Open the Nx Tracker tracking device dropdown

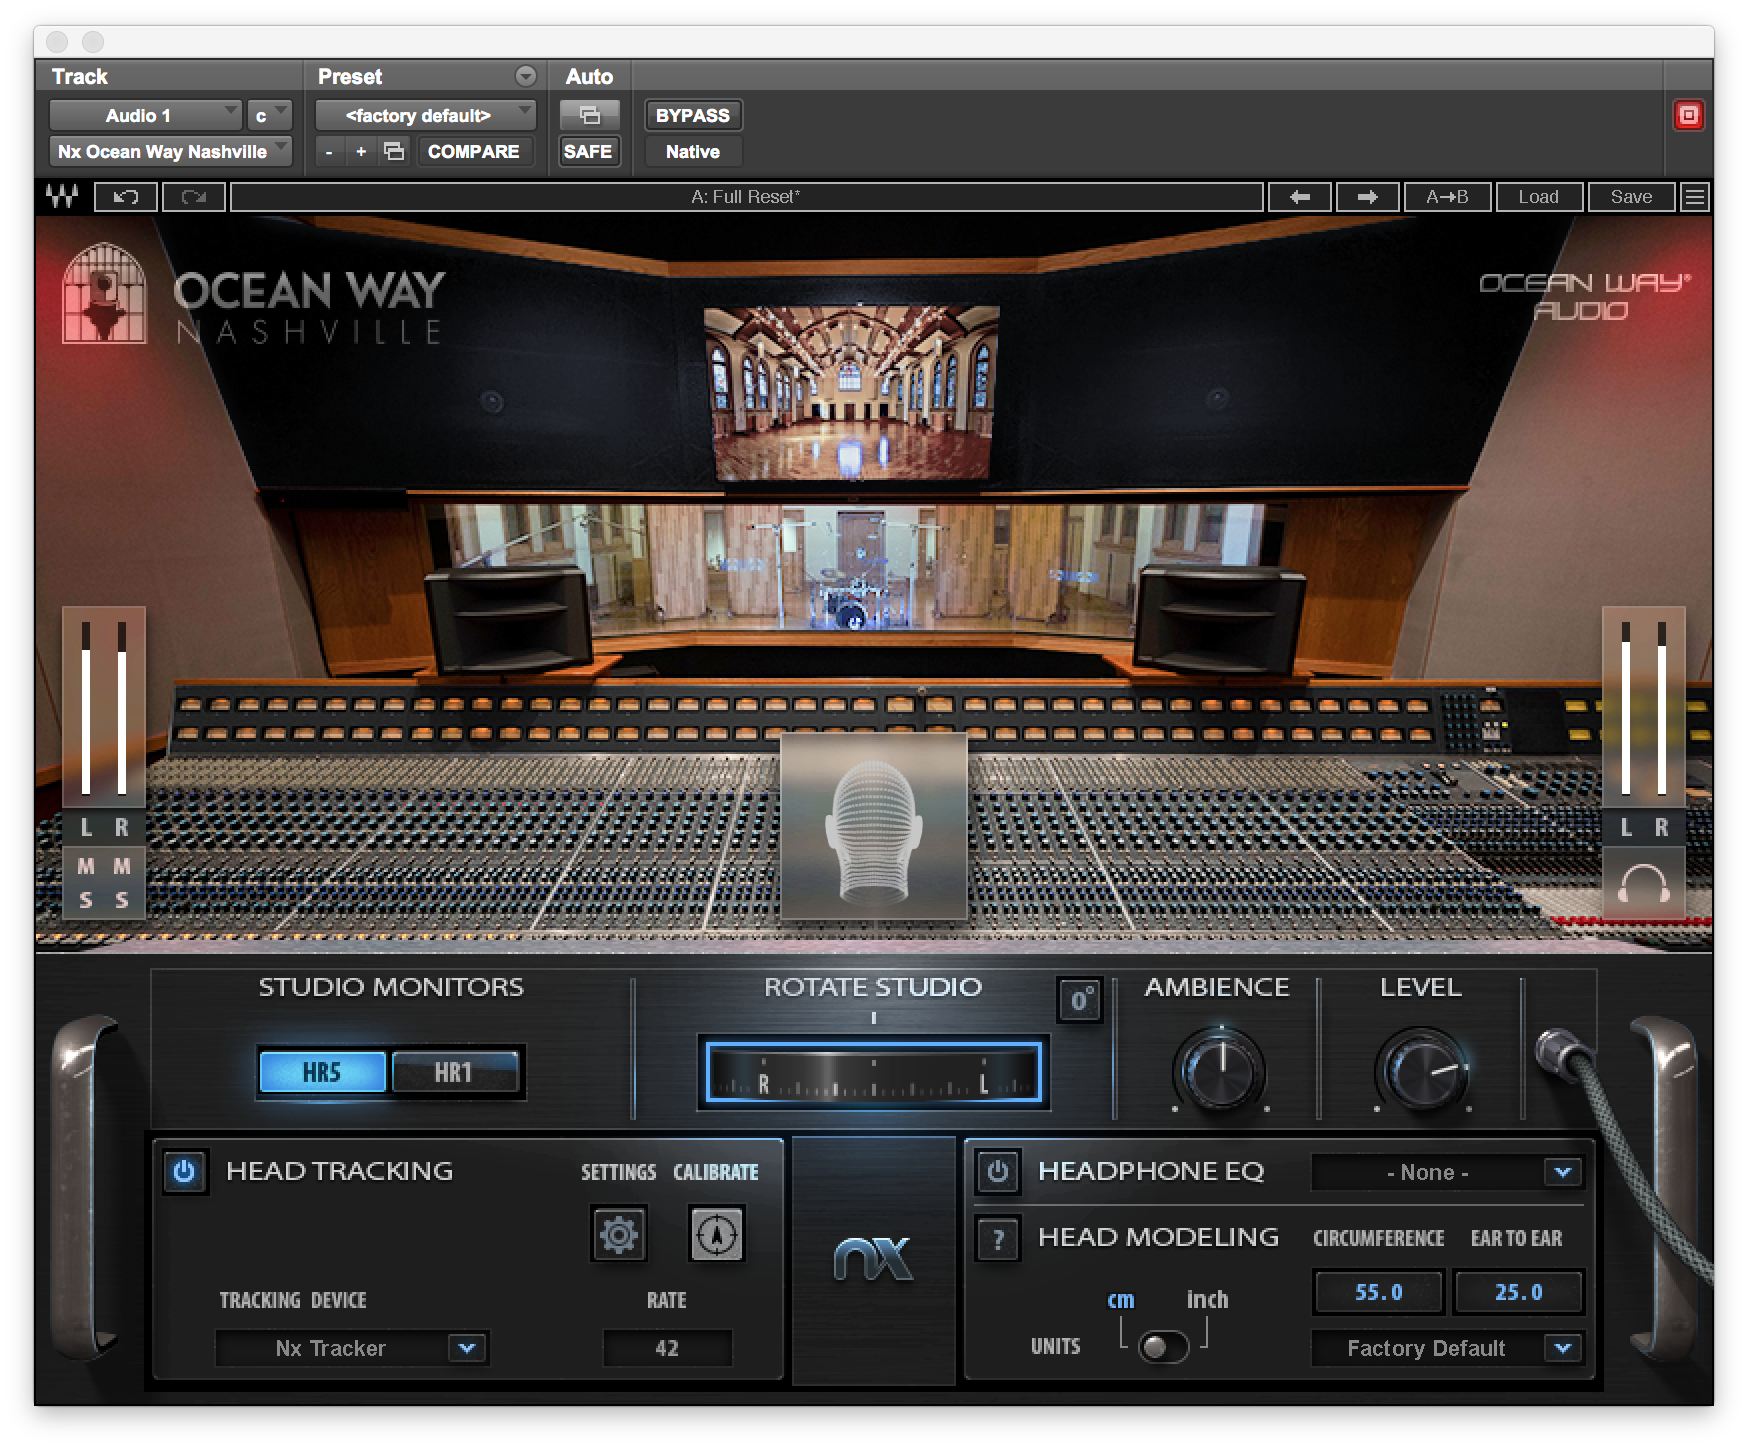[x=352, y=1348]
